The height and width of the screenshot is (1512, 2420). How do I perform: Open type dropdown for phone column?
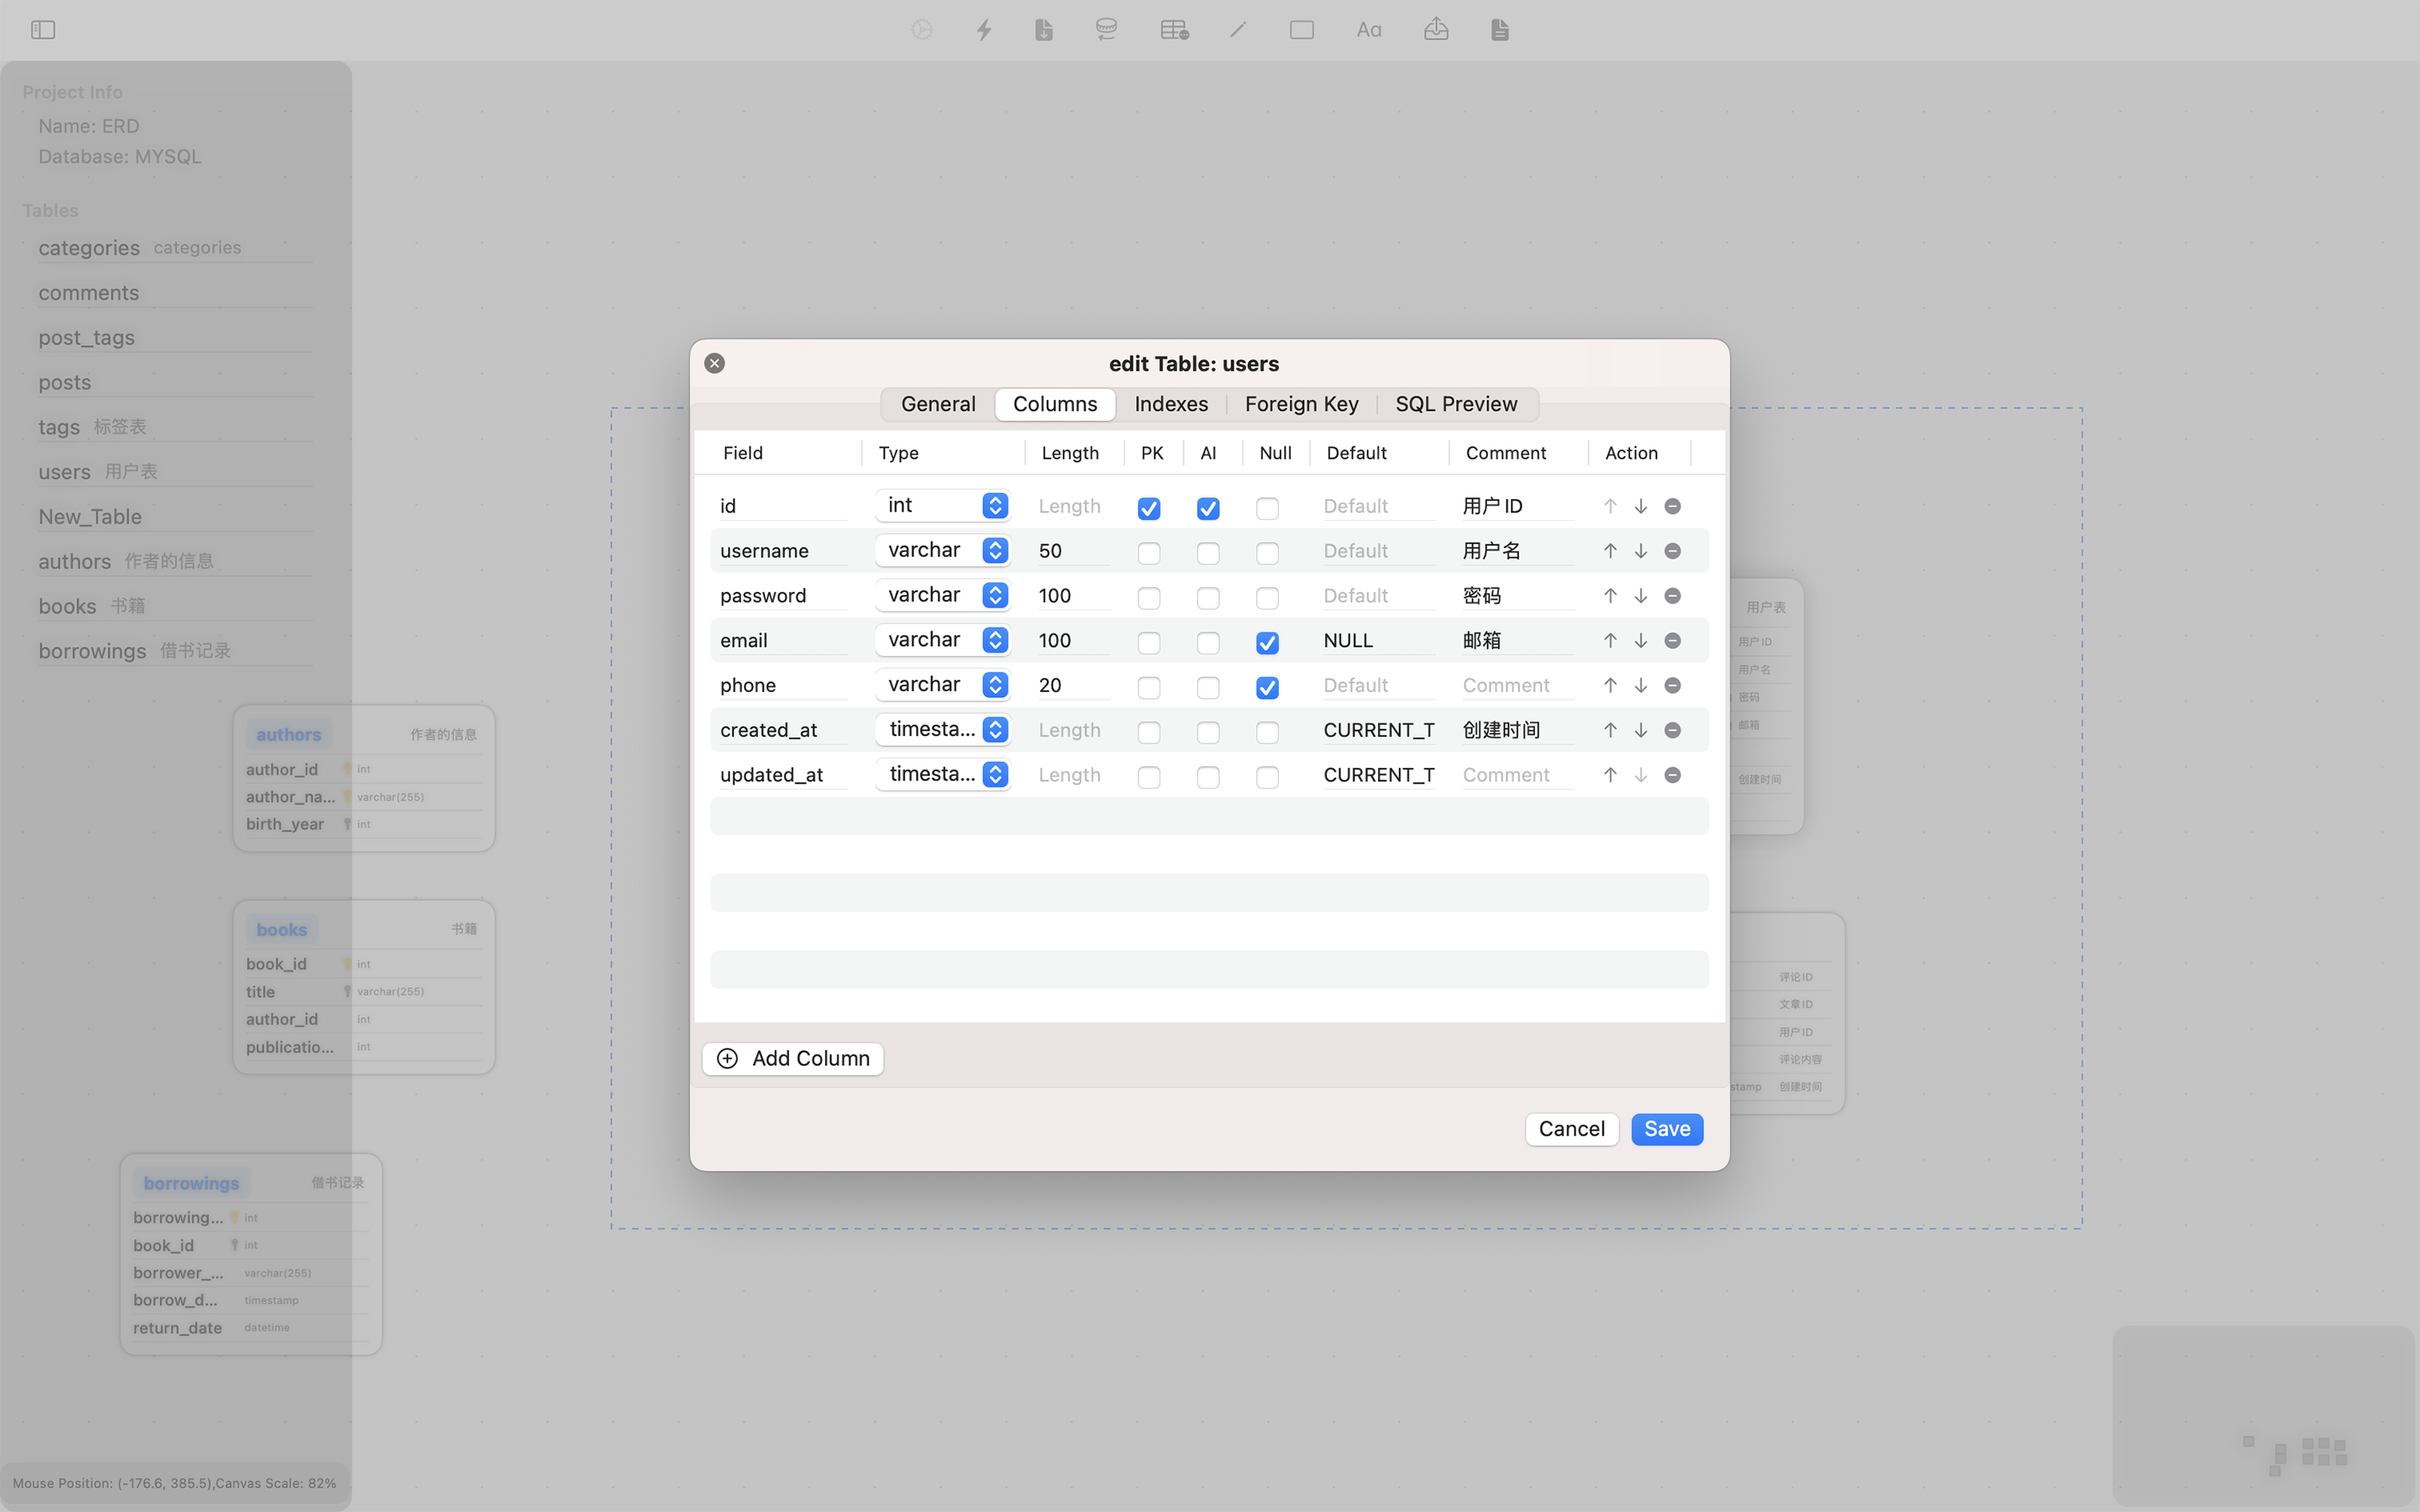pos(943,684)
